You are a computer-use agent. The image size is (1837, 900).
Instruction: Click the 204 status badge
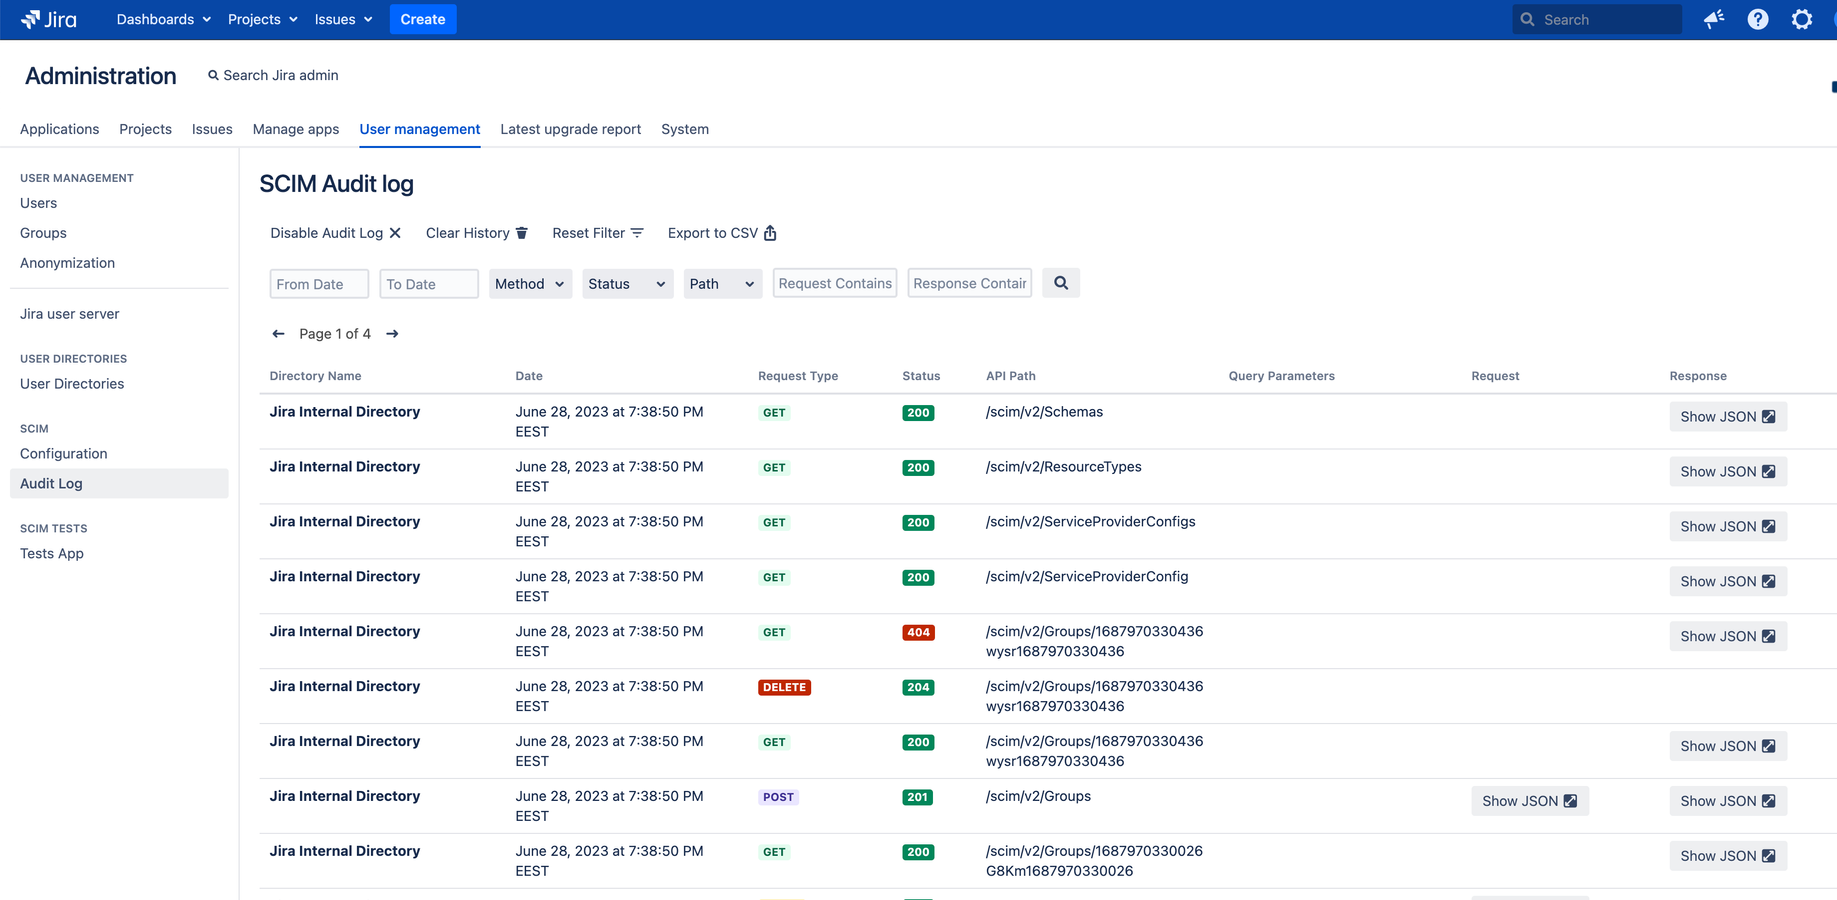pyautogui.click(x=918, y=688)
